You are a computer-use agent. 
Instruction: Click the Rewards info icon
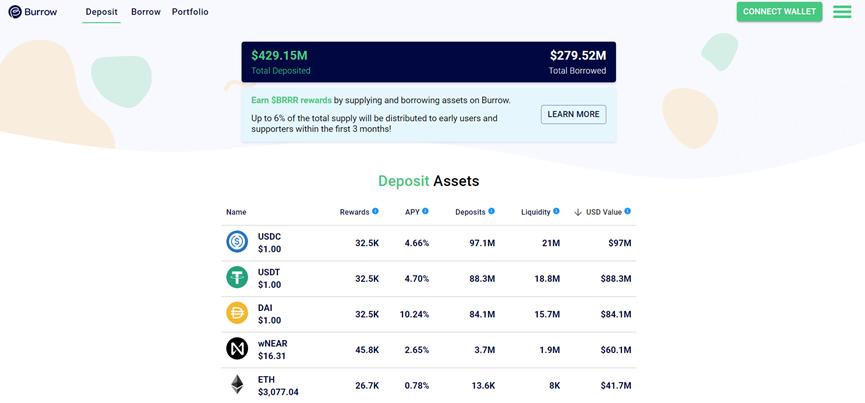coord(376,211)
